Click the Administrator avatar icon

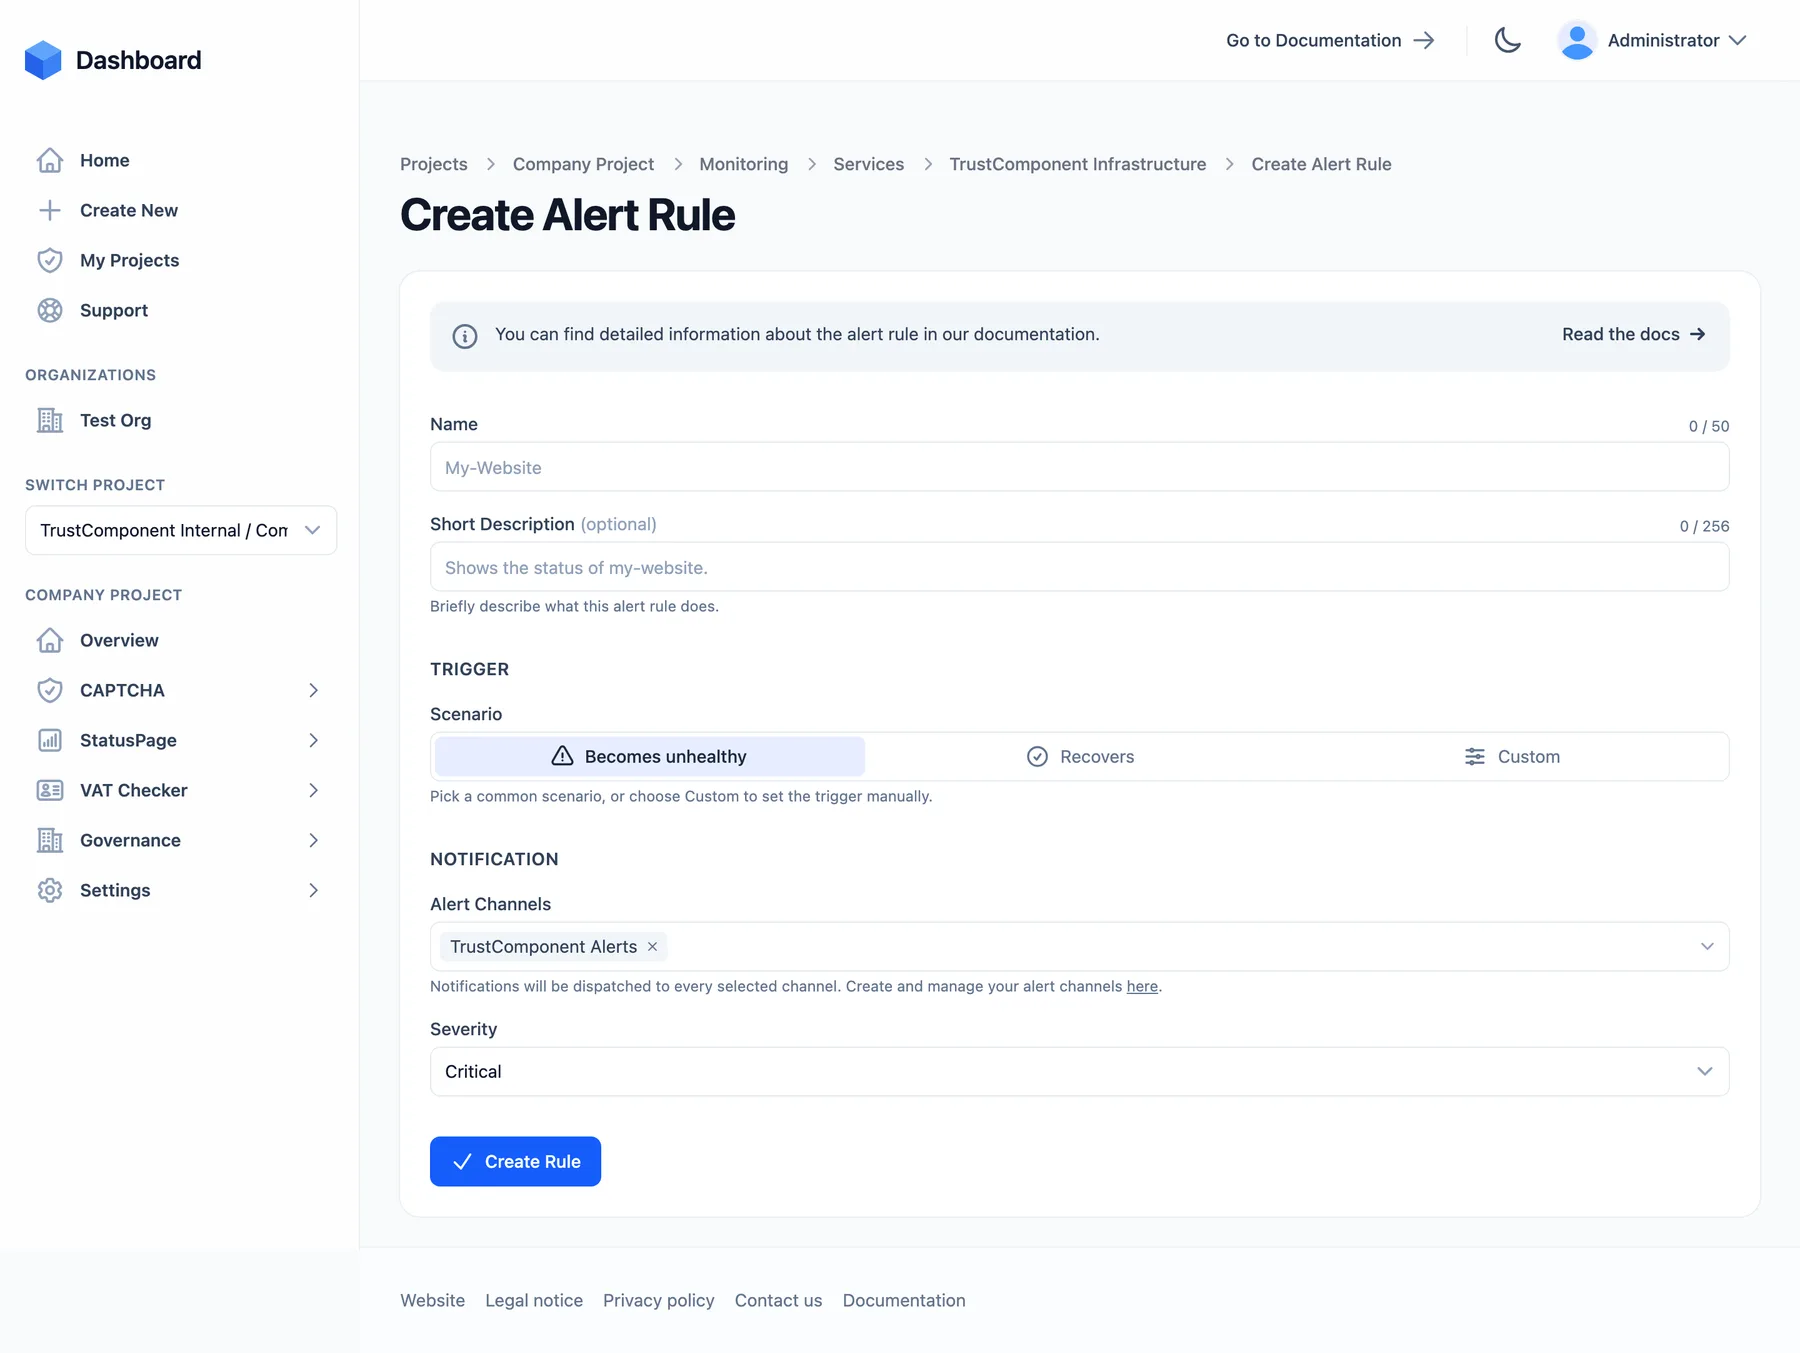(1577, 40)
